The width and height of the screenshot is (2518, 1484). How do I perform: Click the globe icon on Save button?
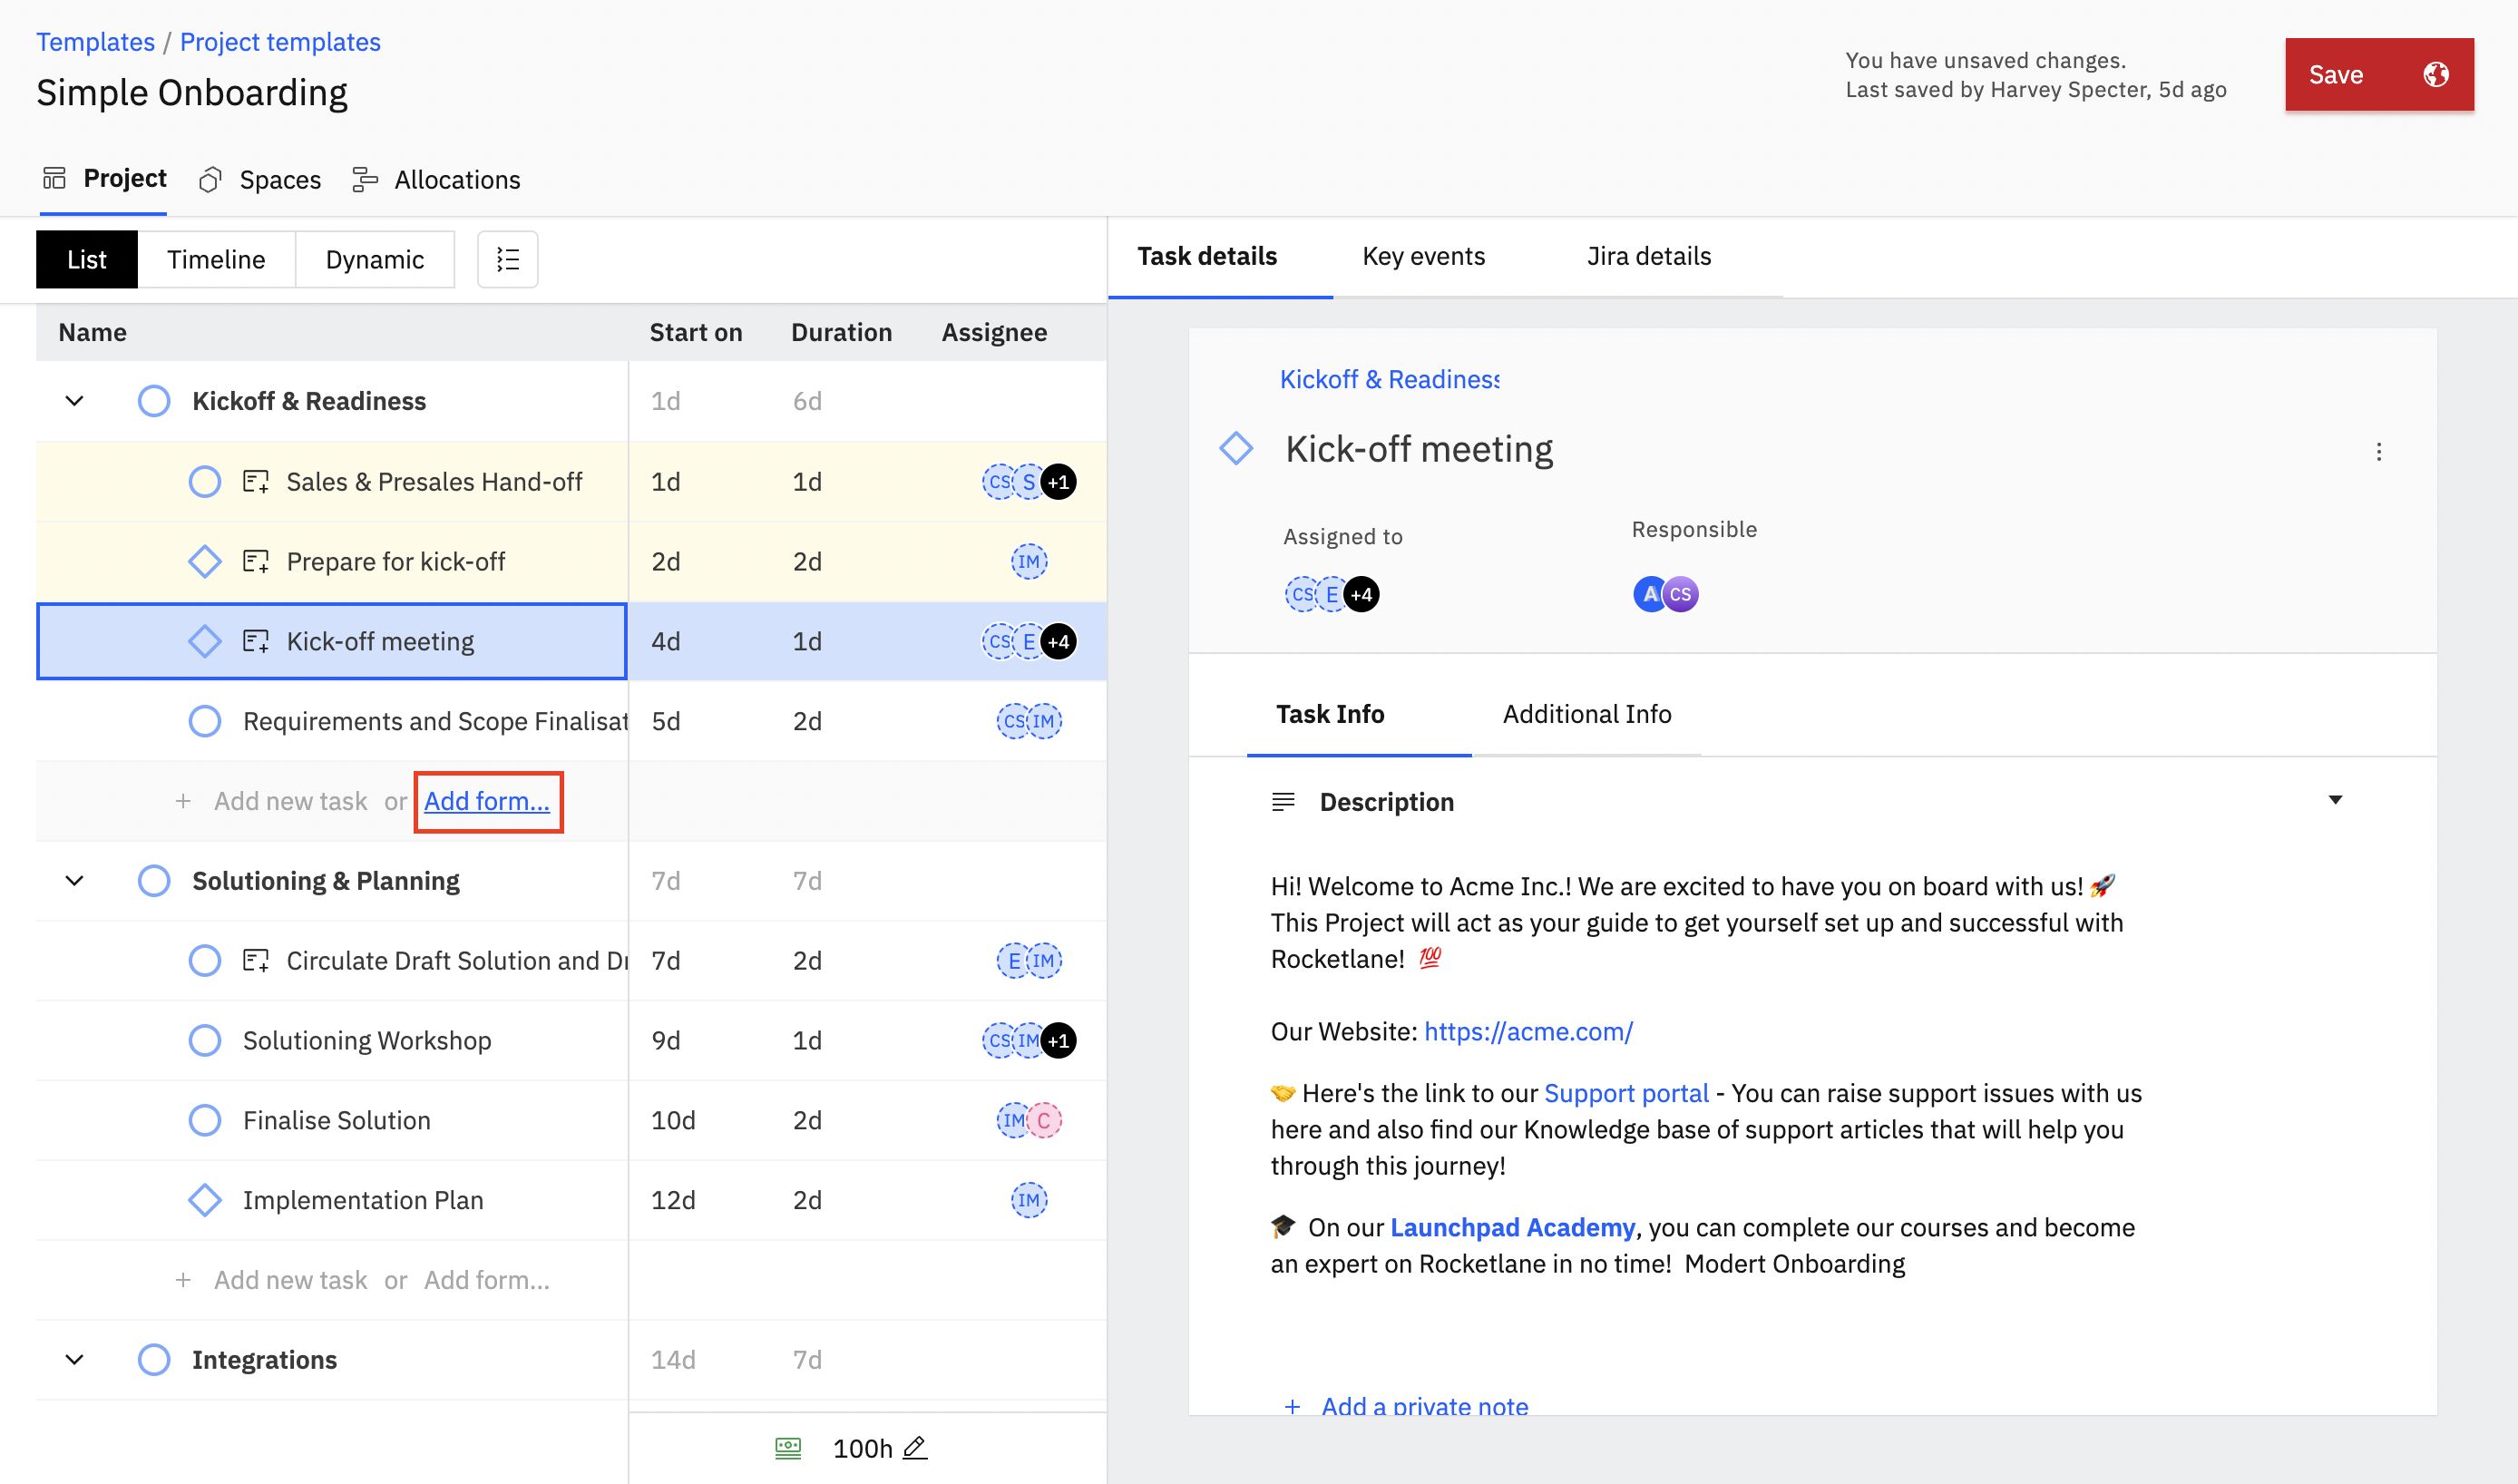[x=2435, y=75]
